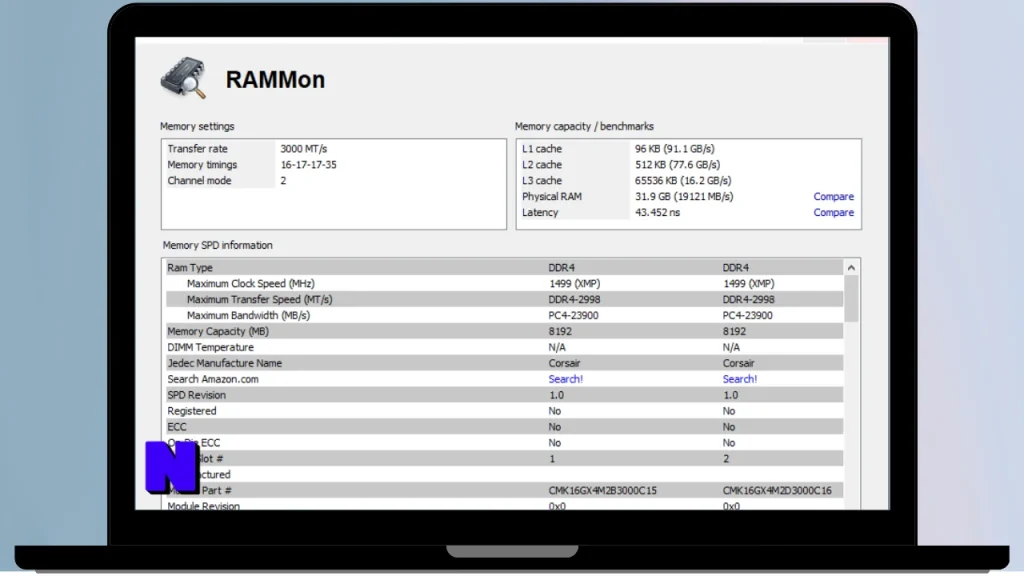Select DIMM Temperature row label
Viewport: 1024px width, 576px height.
[210, 347]
